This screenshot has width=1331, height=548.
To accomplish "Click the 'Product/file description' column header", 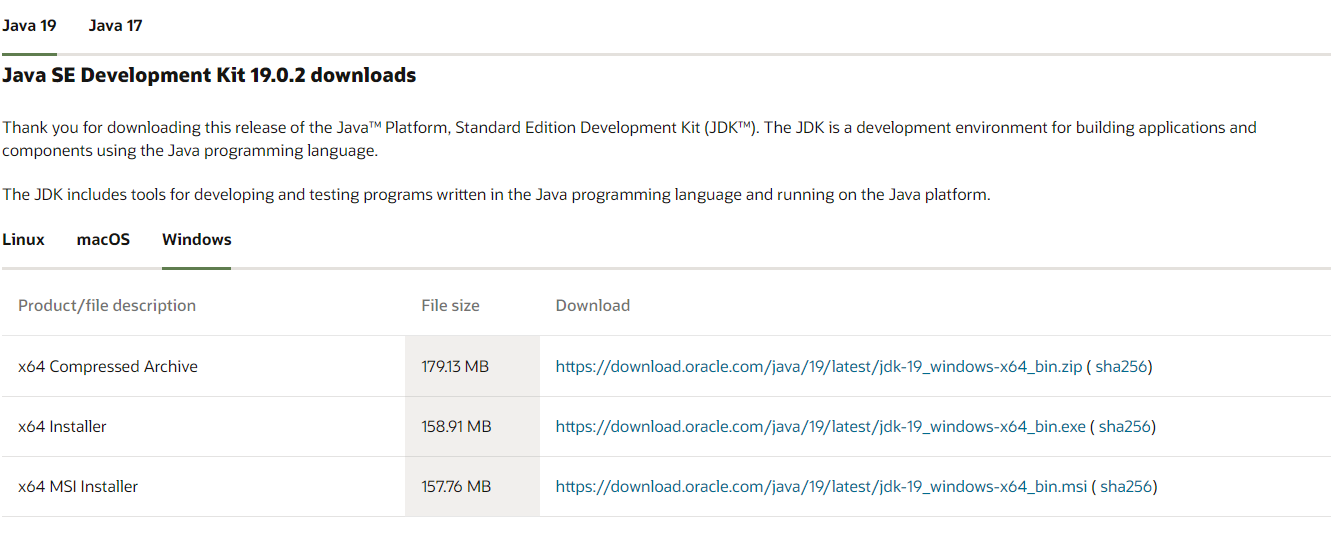I will pyautogui.click(x=107, y=306).
